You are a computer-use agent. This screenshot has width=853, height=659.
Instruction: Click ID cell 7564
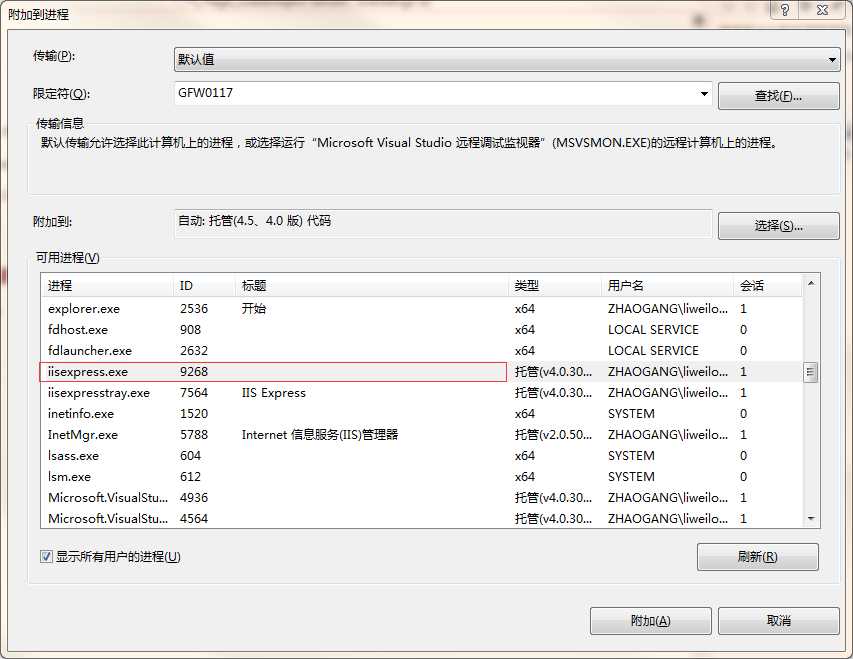194,392
